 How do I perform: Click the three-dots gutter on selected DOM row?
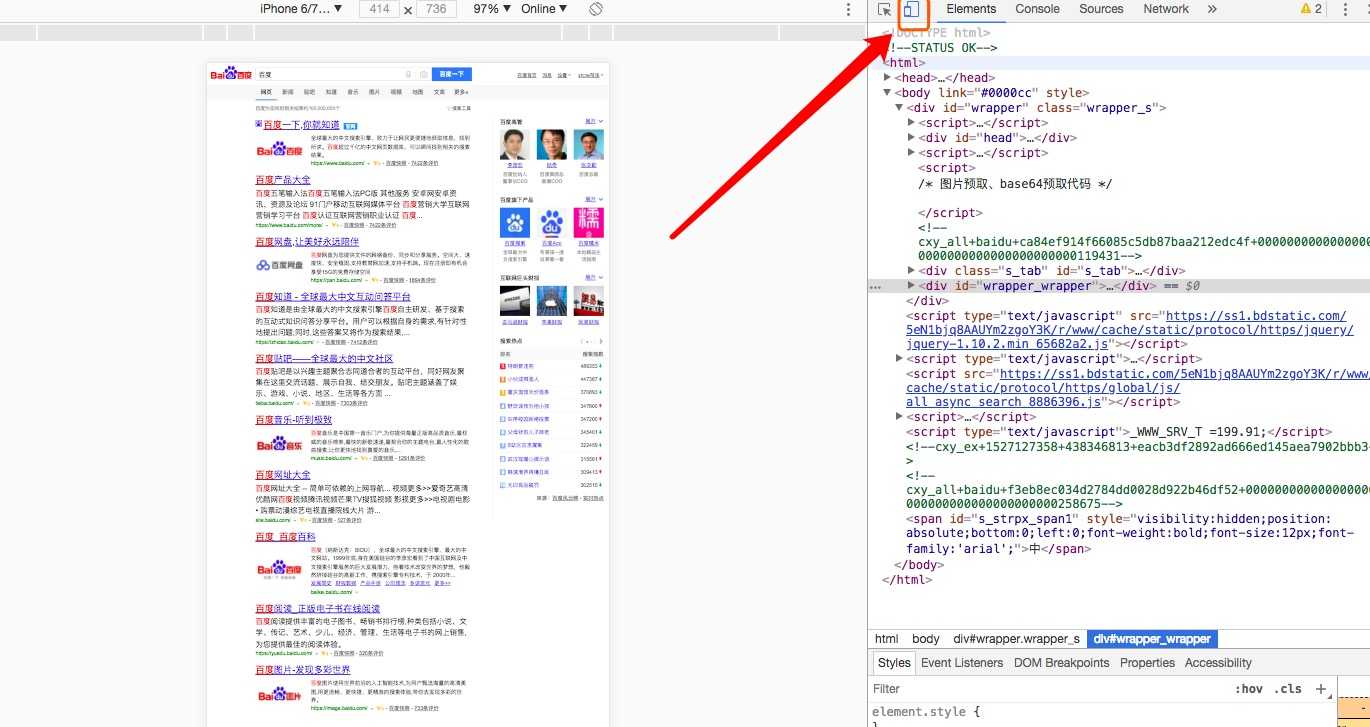[x=876, y=286]
